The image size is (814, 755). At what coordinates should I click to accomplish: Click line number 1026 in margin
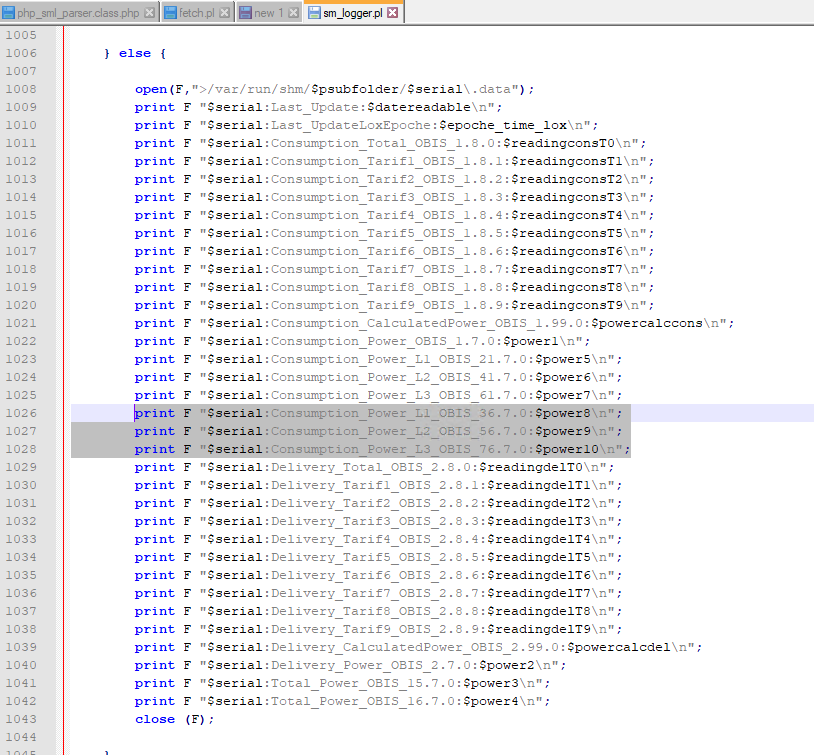[21, 413]
